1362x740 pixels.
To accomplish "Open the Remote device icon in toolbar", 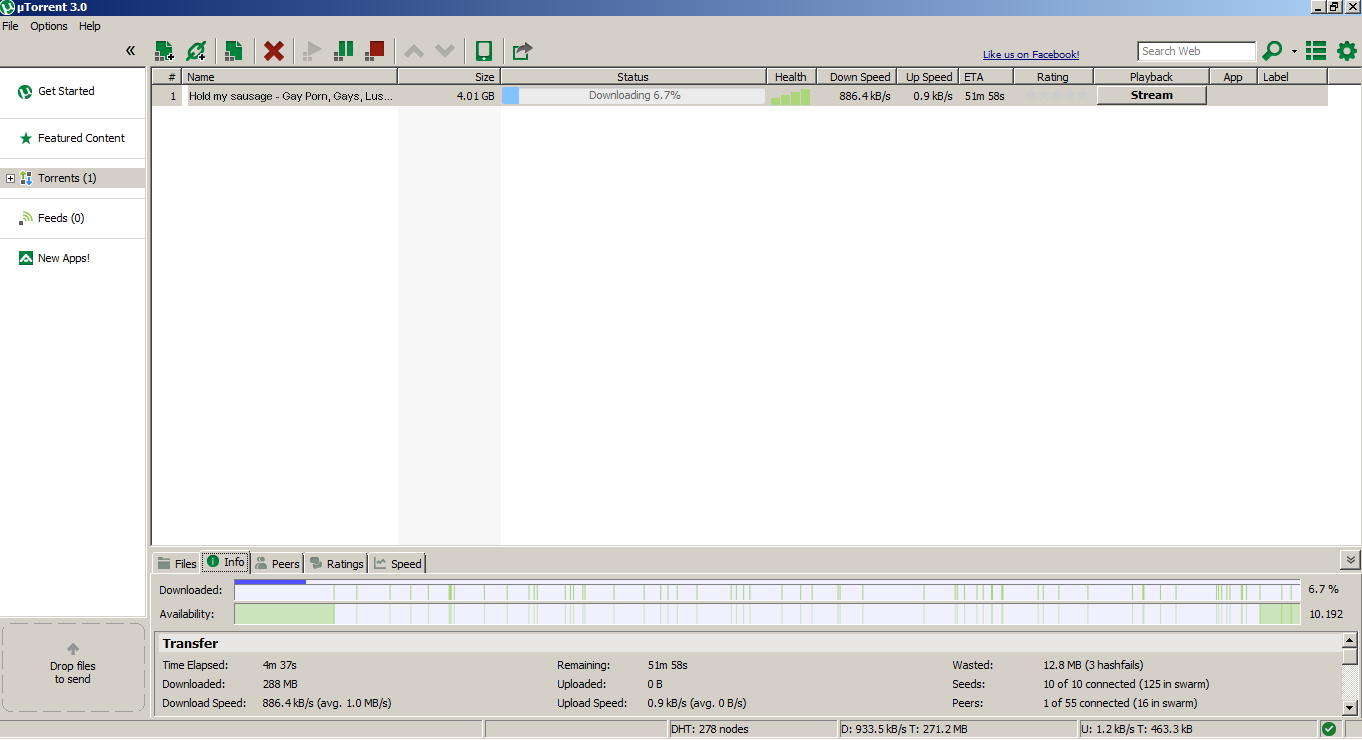I will tap(484, 51).
